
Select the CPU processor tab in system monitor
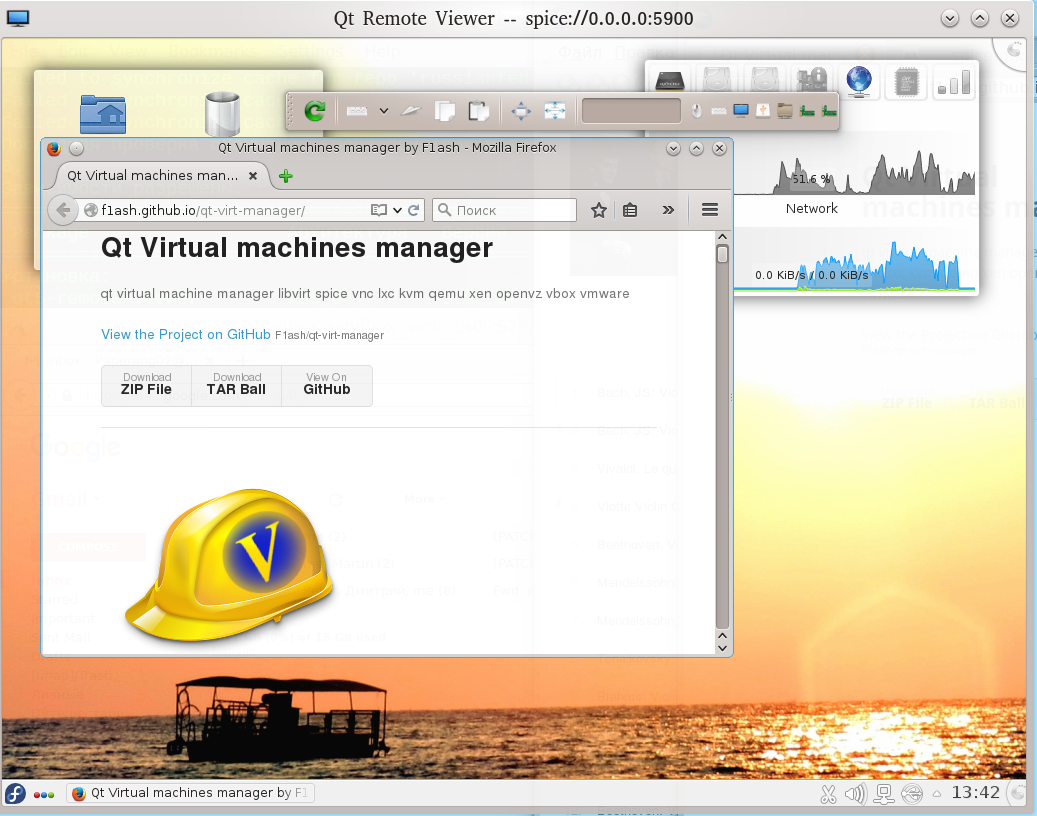point(906,83)
